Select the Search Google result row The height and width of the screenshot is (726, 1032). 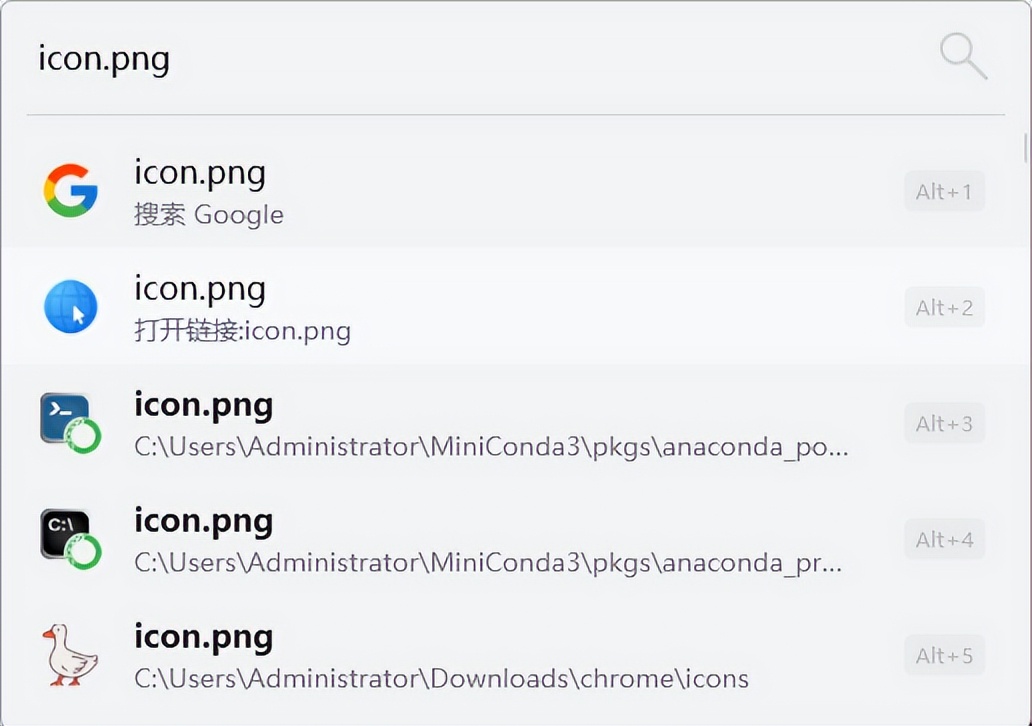coord(500,190)
